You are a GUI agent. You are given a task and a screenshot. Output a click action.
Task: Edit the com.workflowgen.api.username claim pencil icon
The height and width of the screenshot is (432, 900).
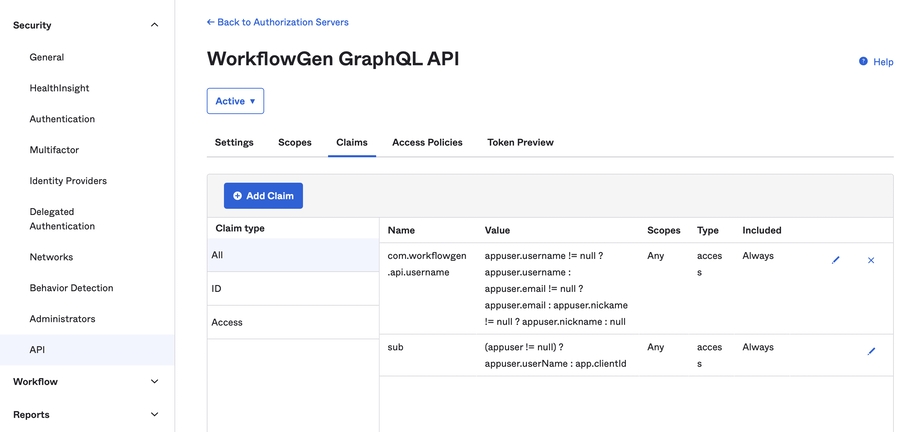(x=836, y=260)
